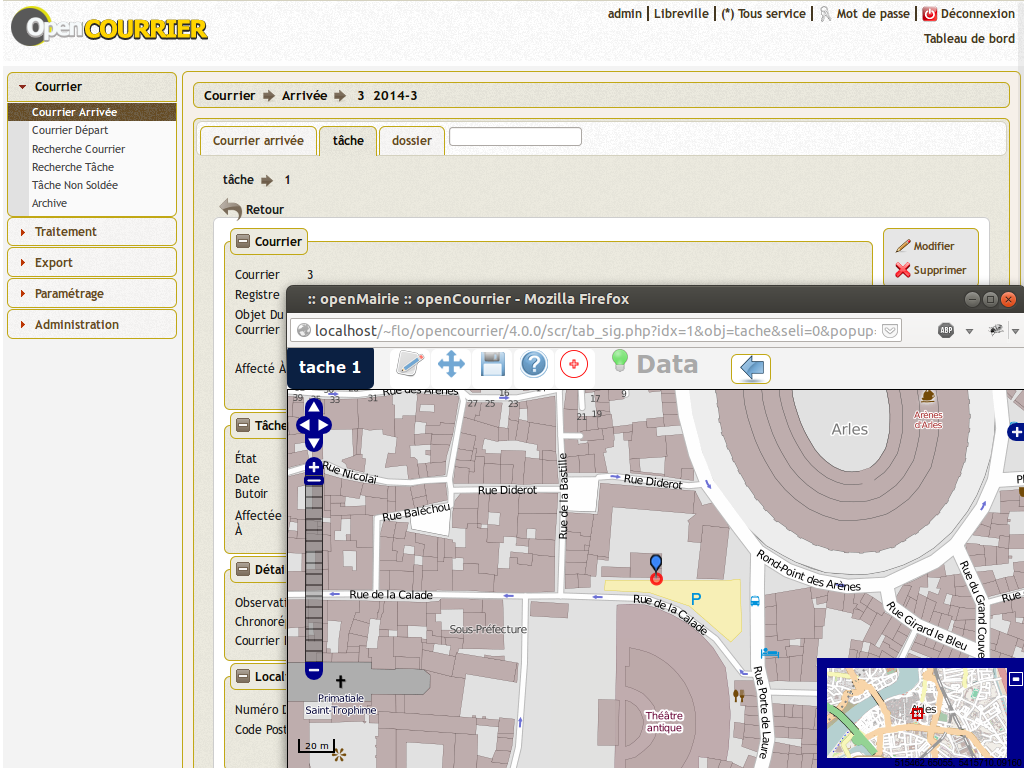Pan the map up with arrow

[314, 408]
